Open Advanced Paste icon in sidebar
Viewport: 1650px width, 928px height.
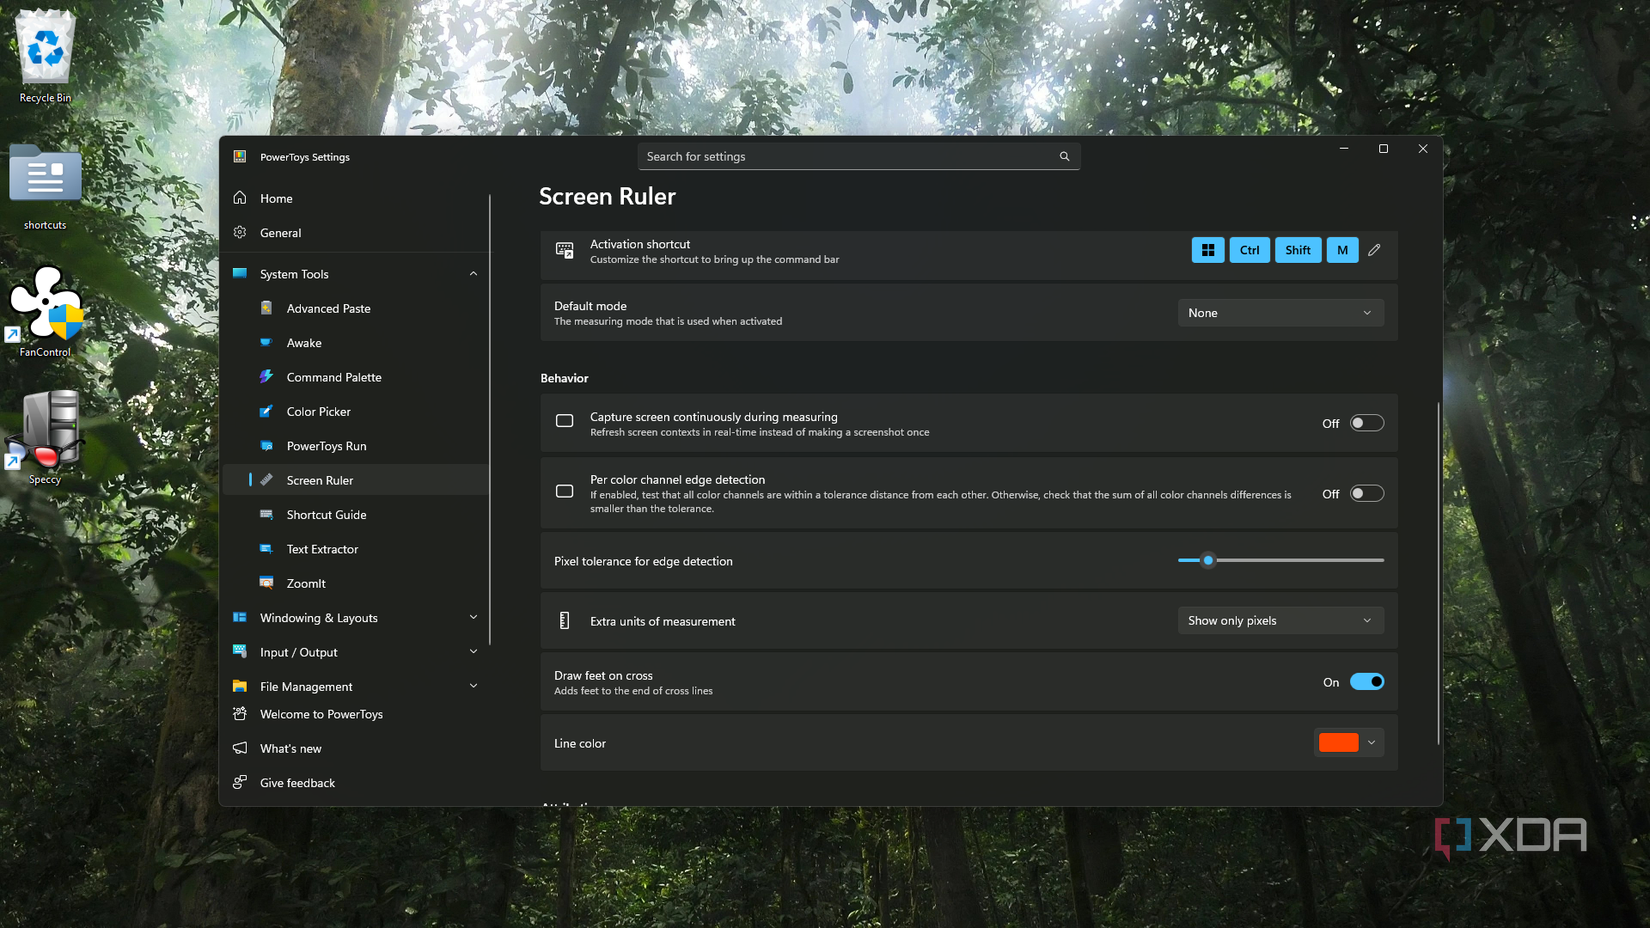pyautogui.click(x=266, y=308)
